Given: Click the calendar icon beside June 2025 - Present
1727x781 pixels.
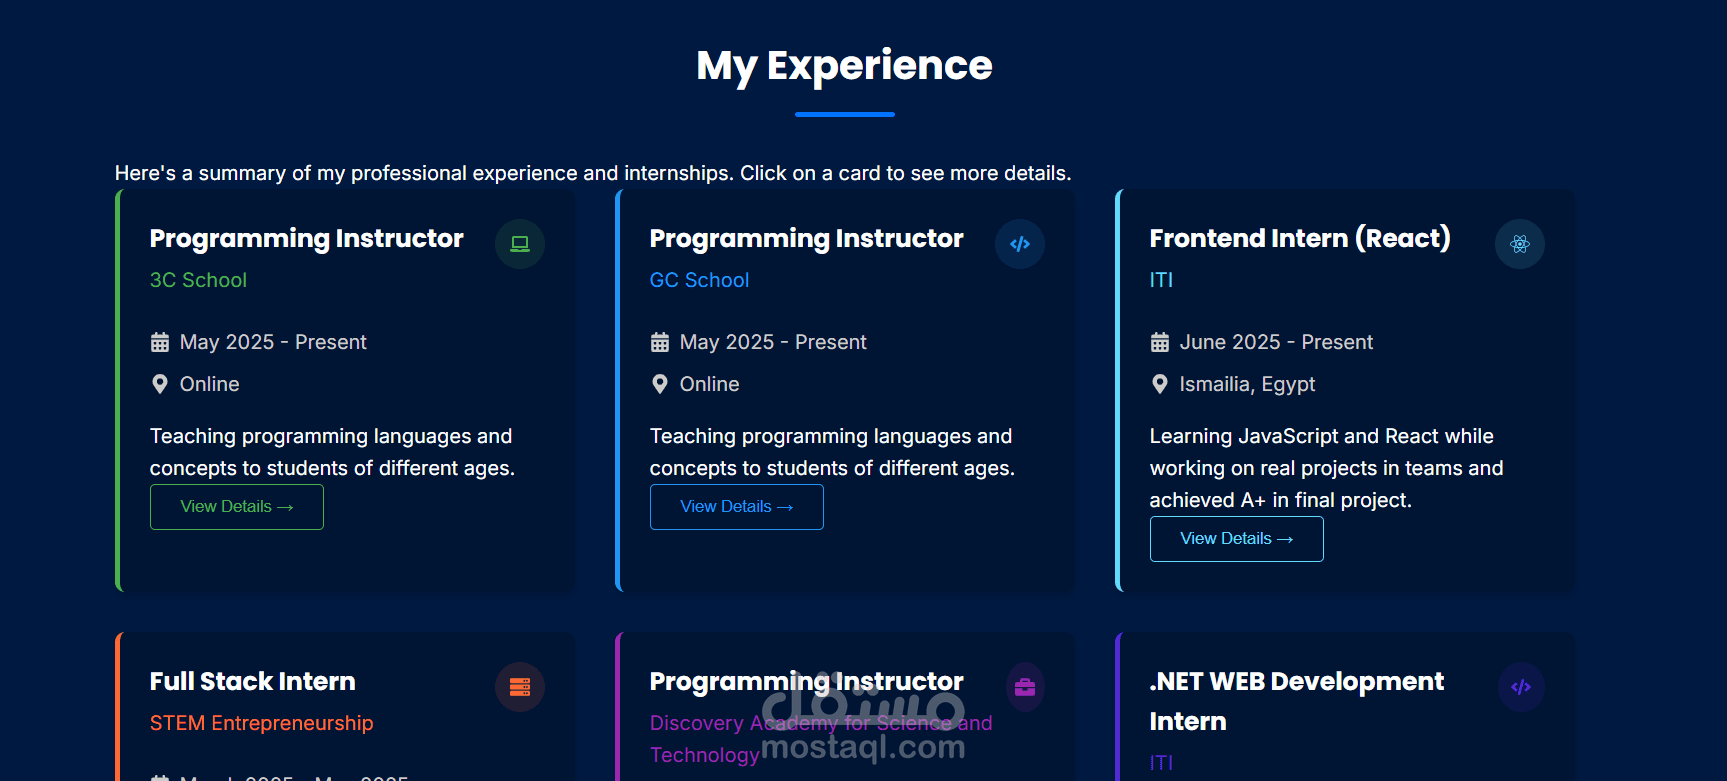Looking at the screenshot, I should pos(1160,342).
